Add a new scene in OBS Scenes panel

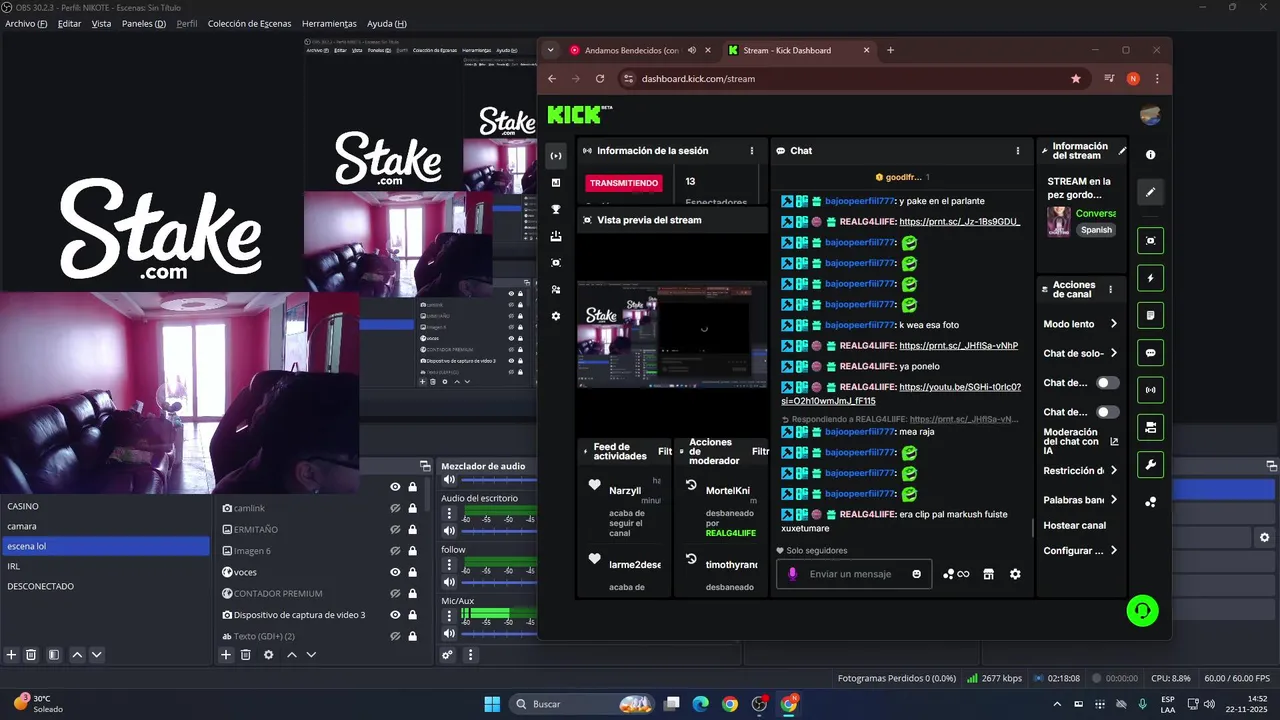click(x=12, y=655)
